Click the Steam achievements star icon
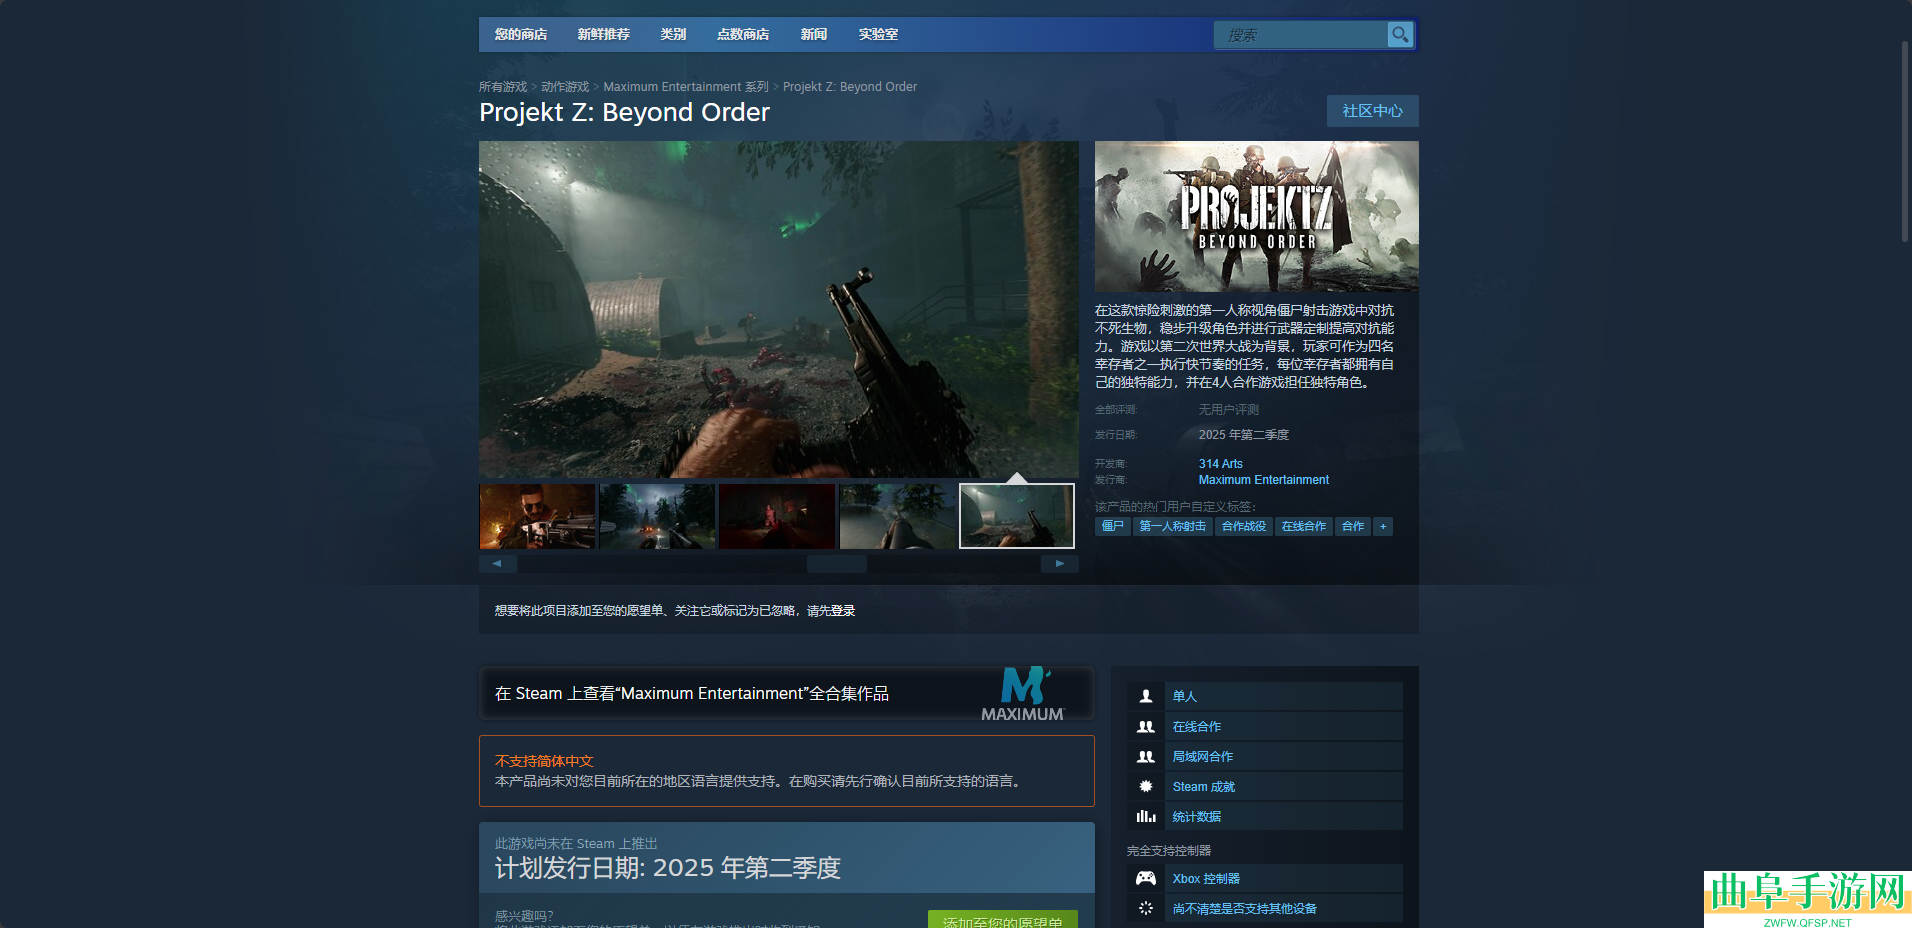This screenshot has width=1912, height=928. [x=1146, y=787]
